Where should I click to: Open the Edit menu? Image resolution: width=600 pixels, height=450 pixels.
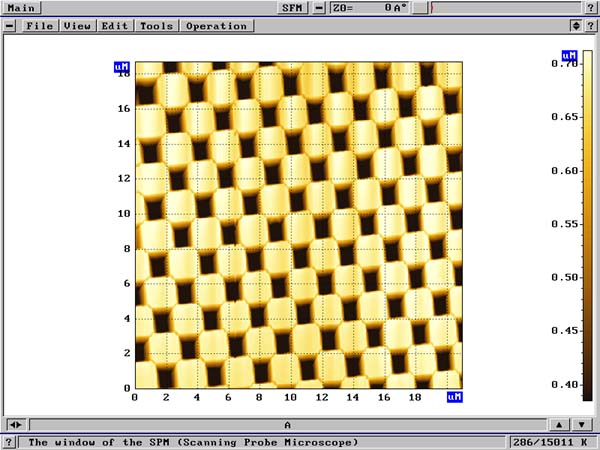(115, 25)
